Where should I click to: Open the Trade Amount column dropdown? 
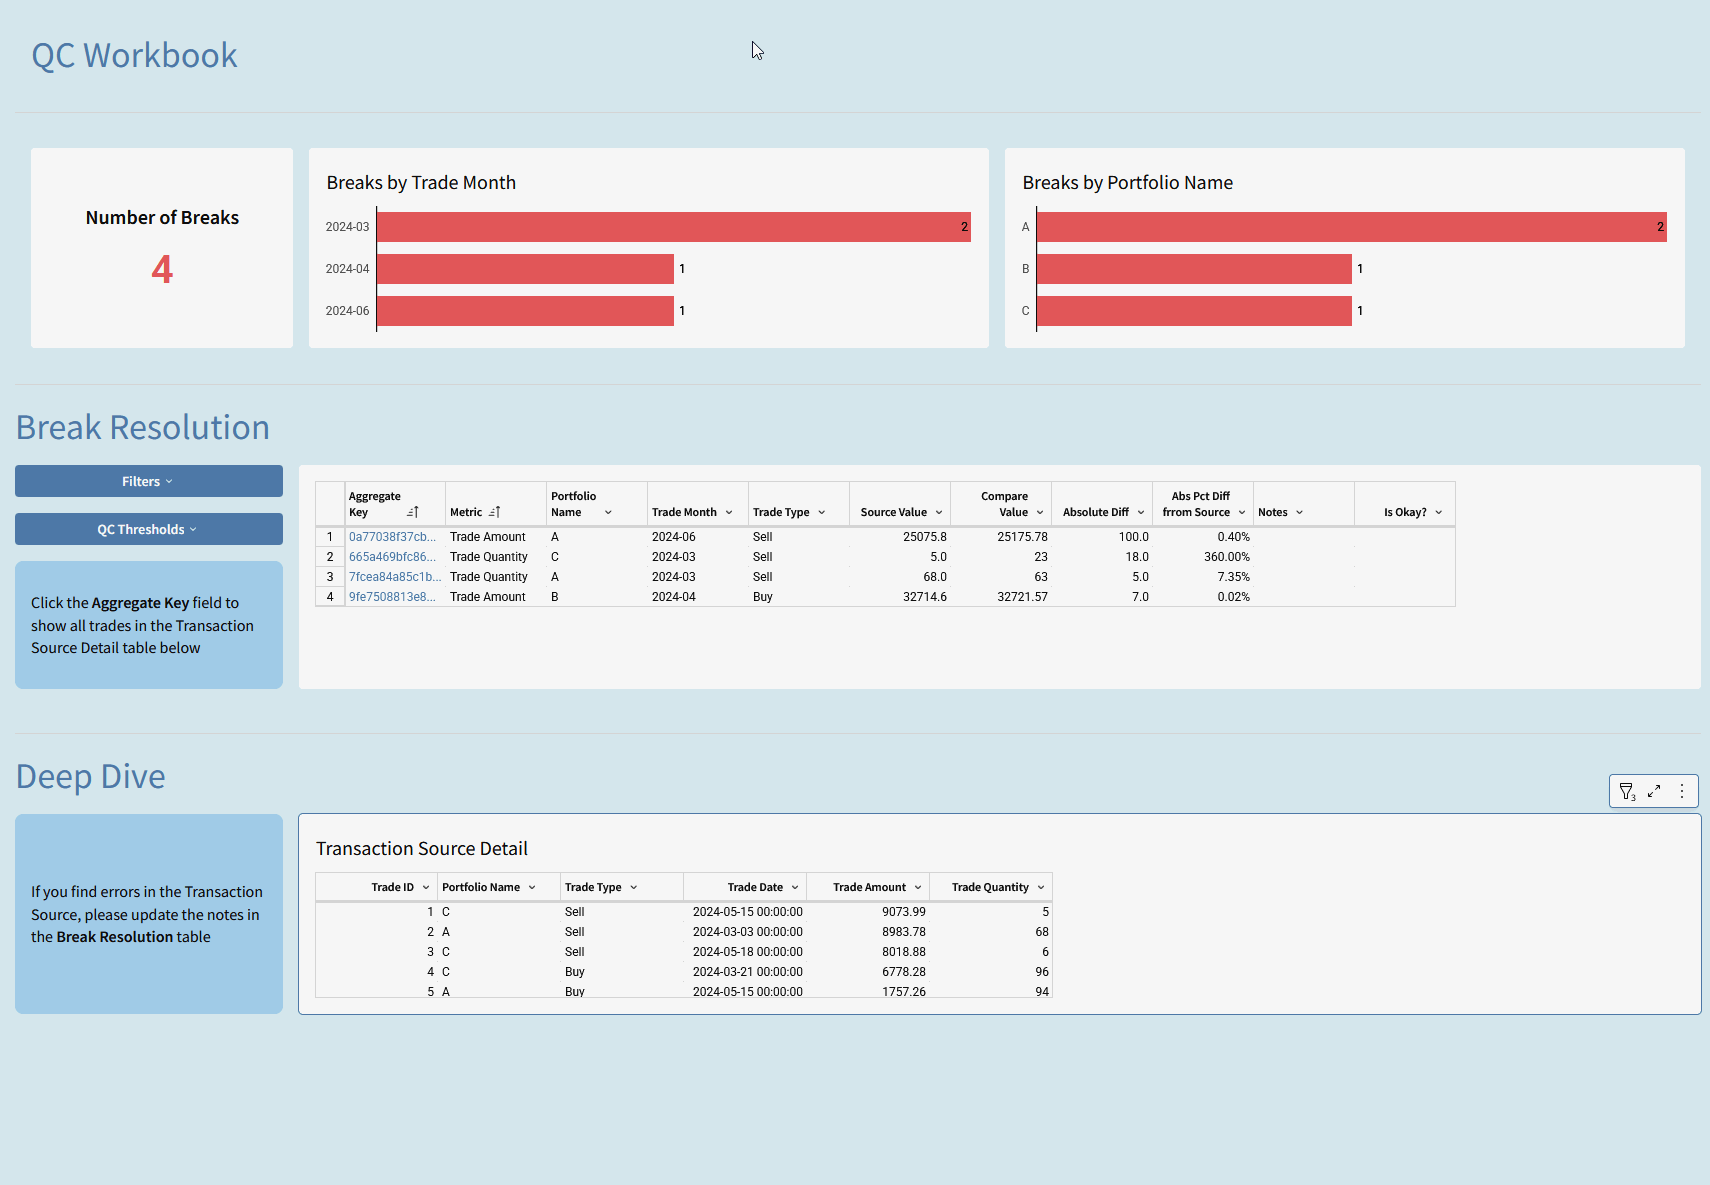tap(918, 888)
